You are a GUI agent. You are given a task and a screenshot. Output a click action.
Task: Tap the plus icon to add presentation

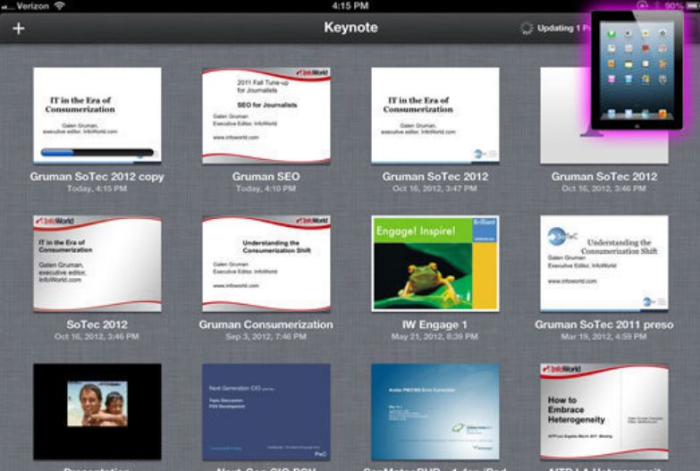coord(18,29)
